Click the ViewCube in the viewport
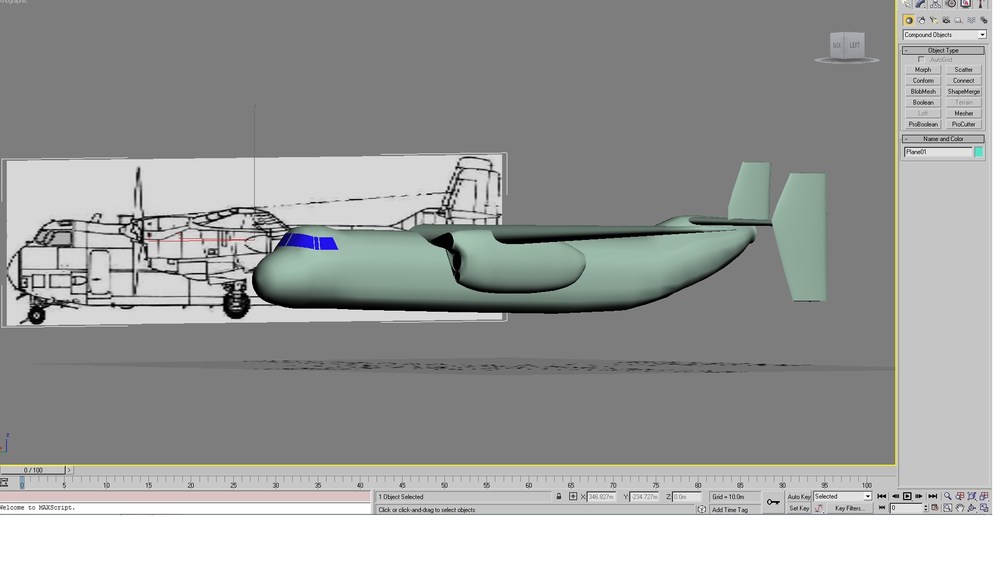 [847, 46]
